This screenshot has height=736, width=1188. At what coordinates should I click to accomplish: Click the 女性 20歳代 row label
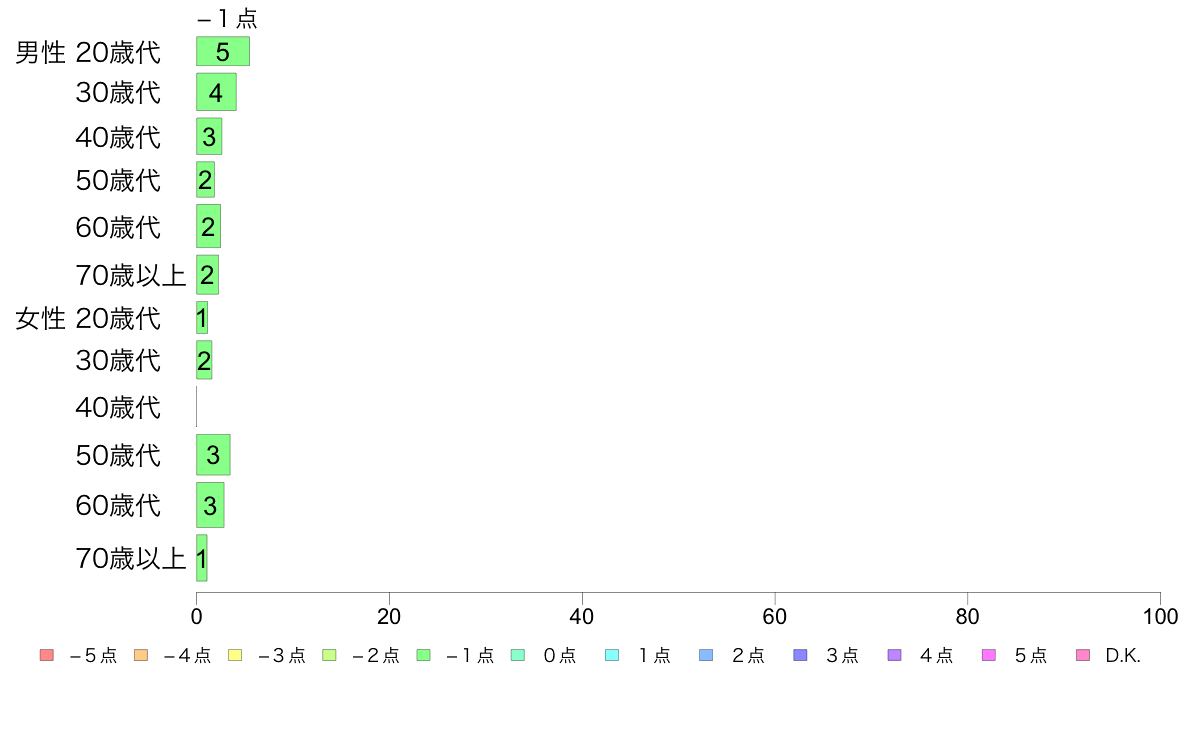click(x=88, y=318)
